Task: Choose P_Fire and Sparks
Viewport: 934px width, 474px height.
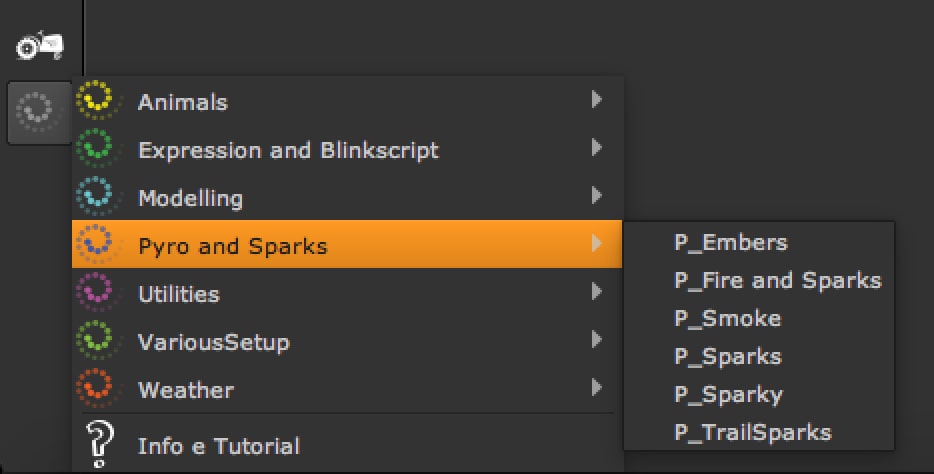Action: point(777,281)
